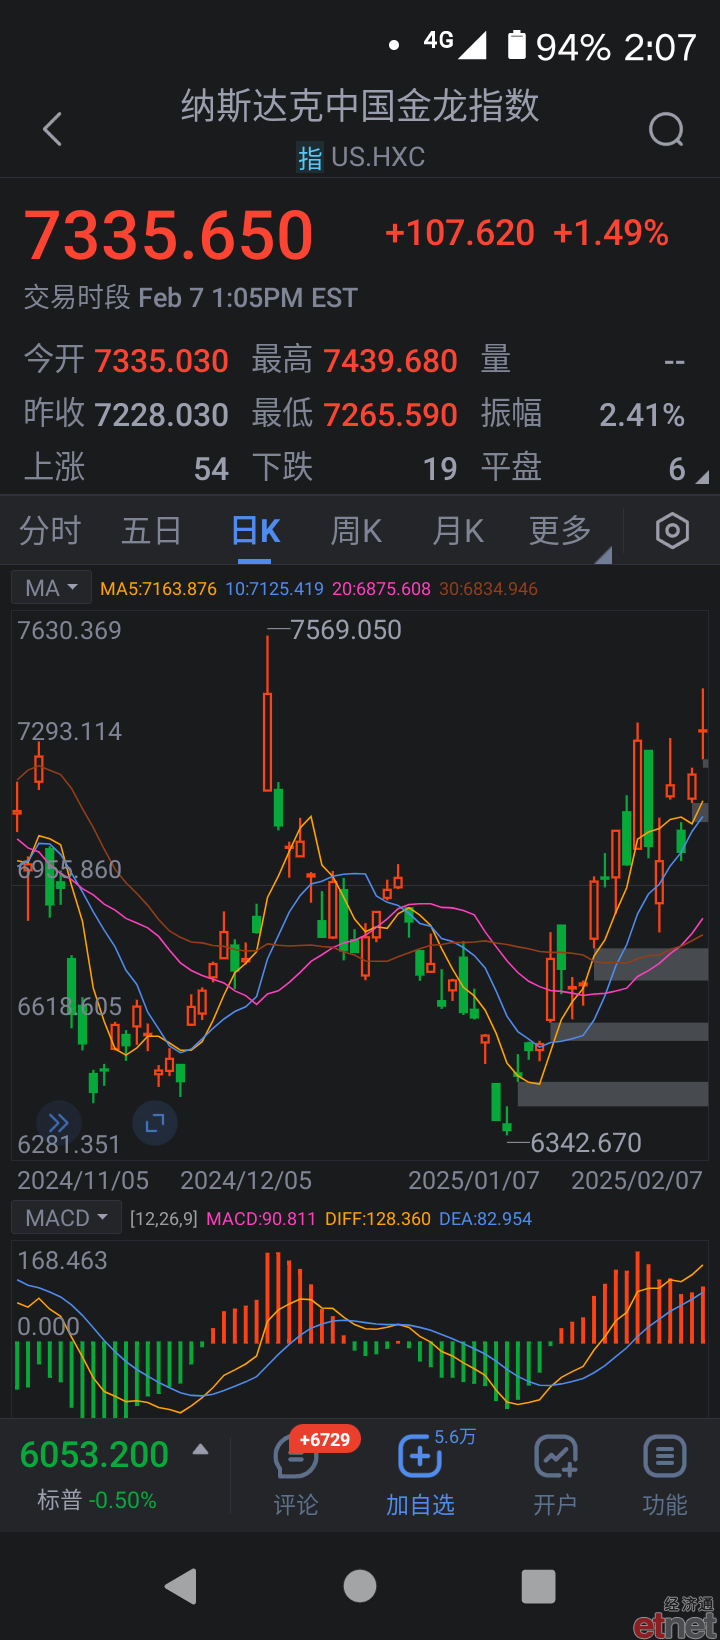Tap the US.HXC ticker code

click(378, 157)
